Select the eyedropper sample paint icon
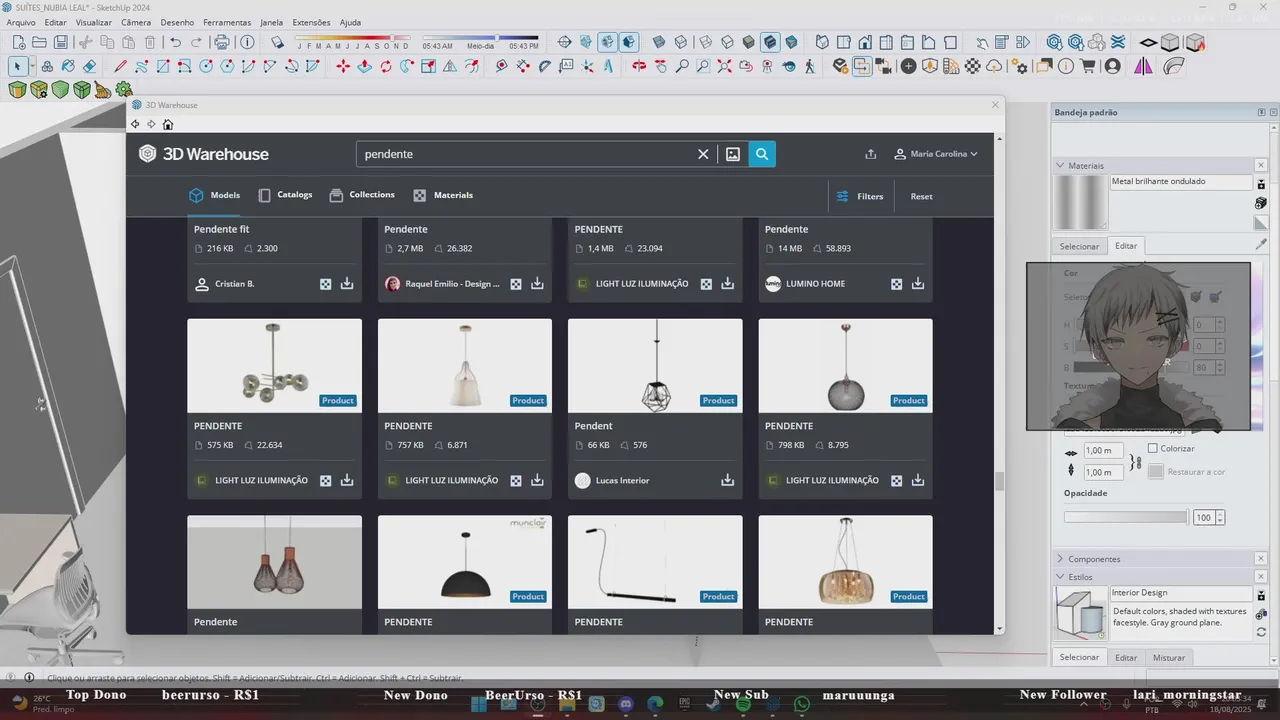The image size is (1280, 720). pos(1261,244)
